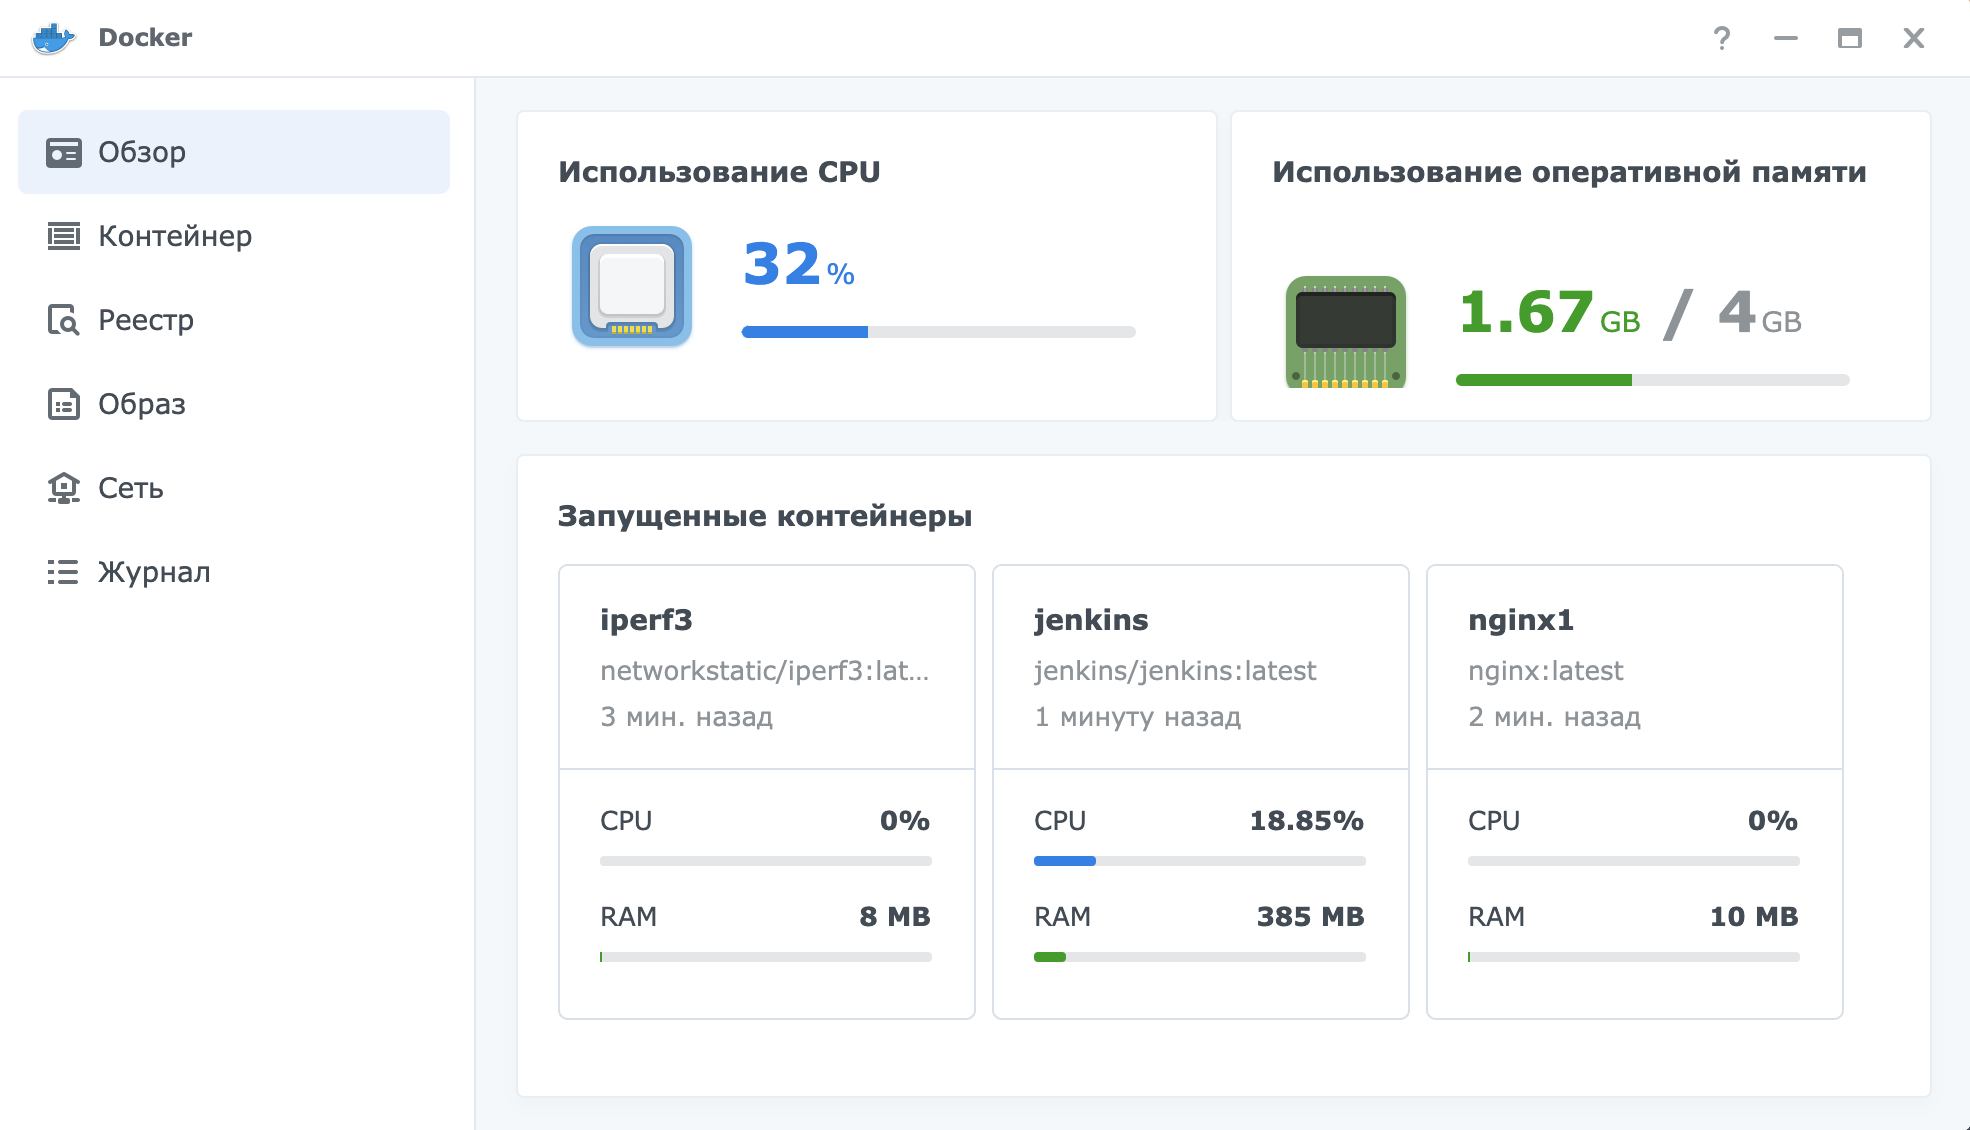Click the 1.67 GB memory usage bar

(1652, 380)
